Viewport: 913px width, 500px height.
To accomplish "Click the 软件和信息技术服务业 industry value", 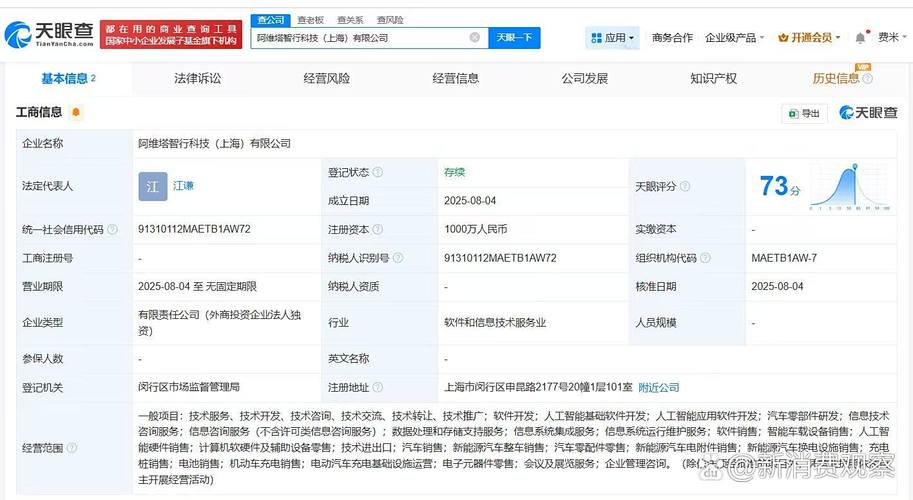I will tap(495, 322).
